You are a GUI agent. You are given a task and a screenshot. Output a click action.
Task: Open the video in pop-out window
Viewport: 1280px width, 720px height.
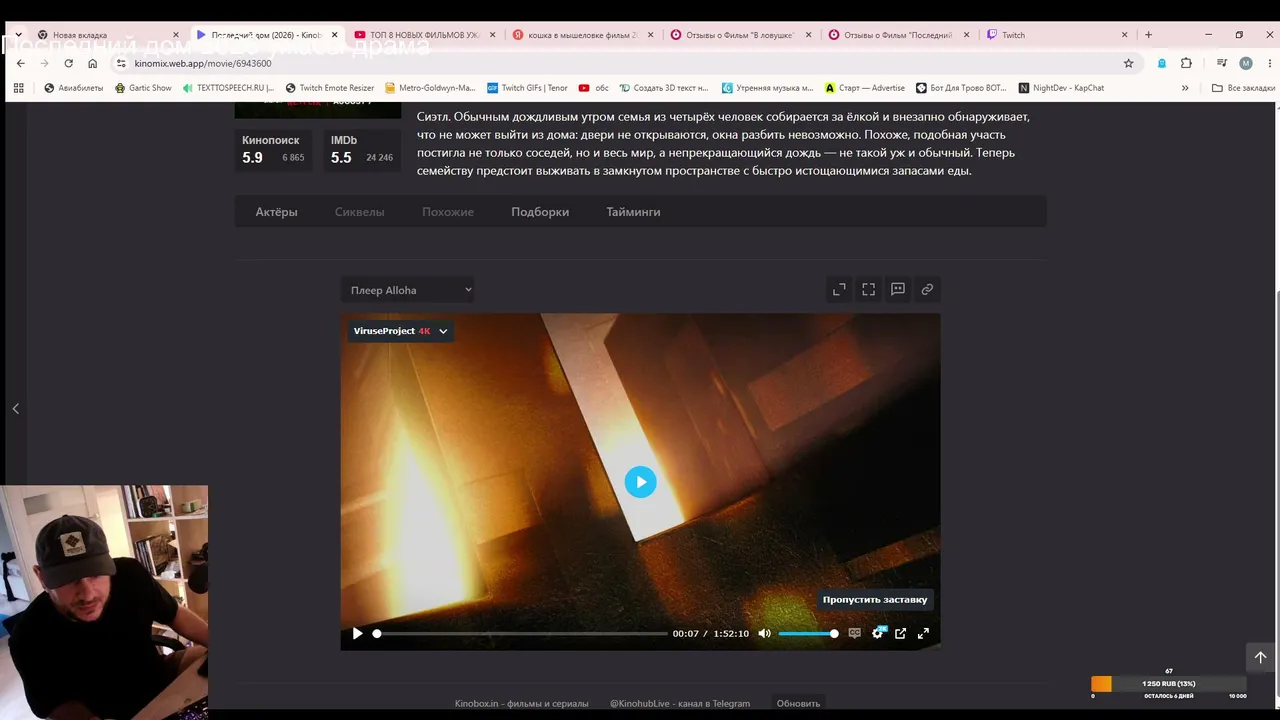point(900,633)
